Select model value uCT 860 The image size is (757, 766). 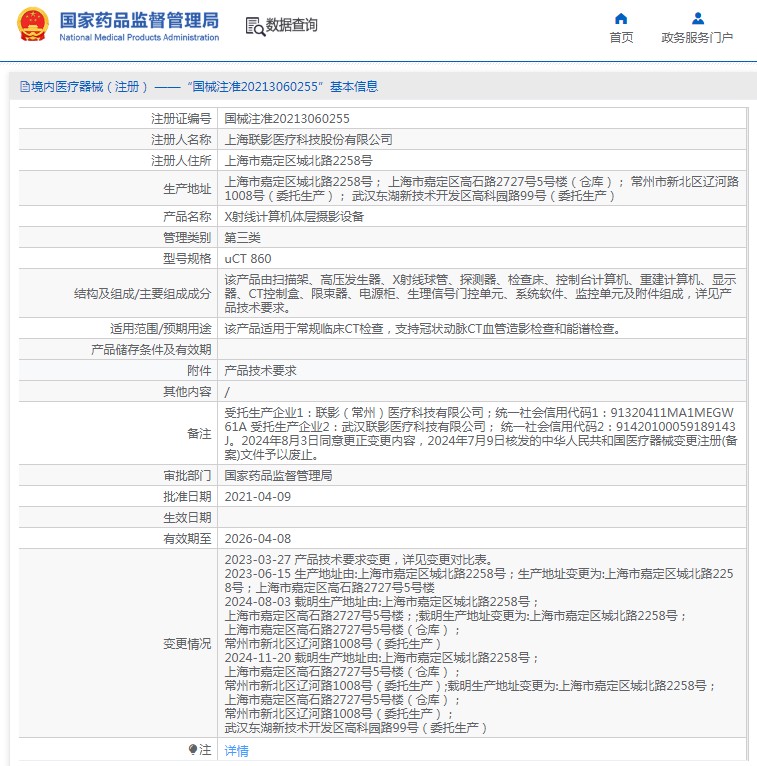pos(248,259)
